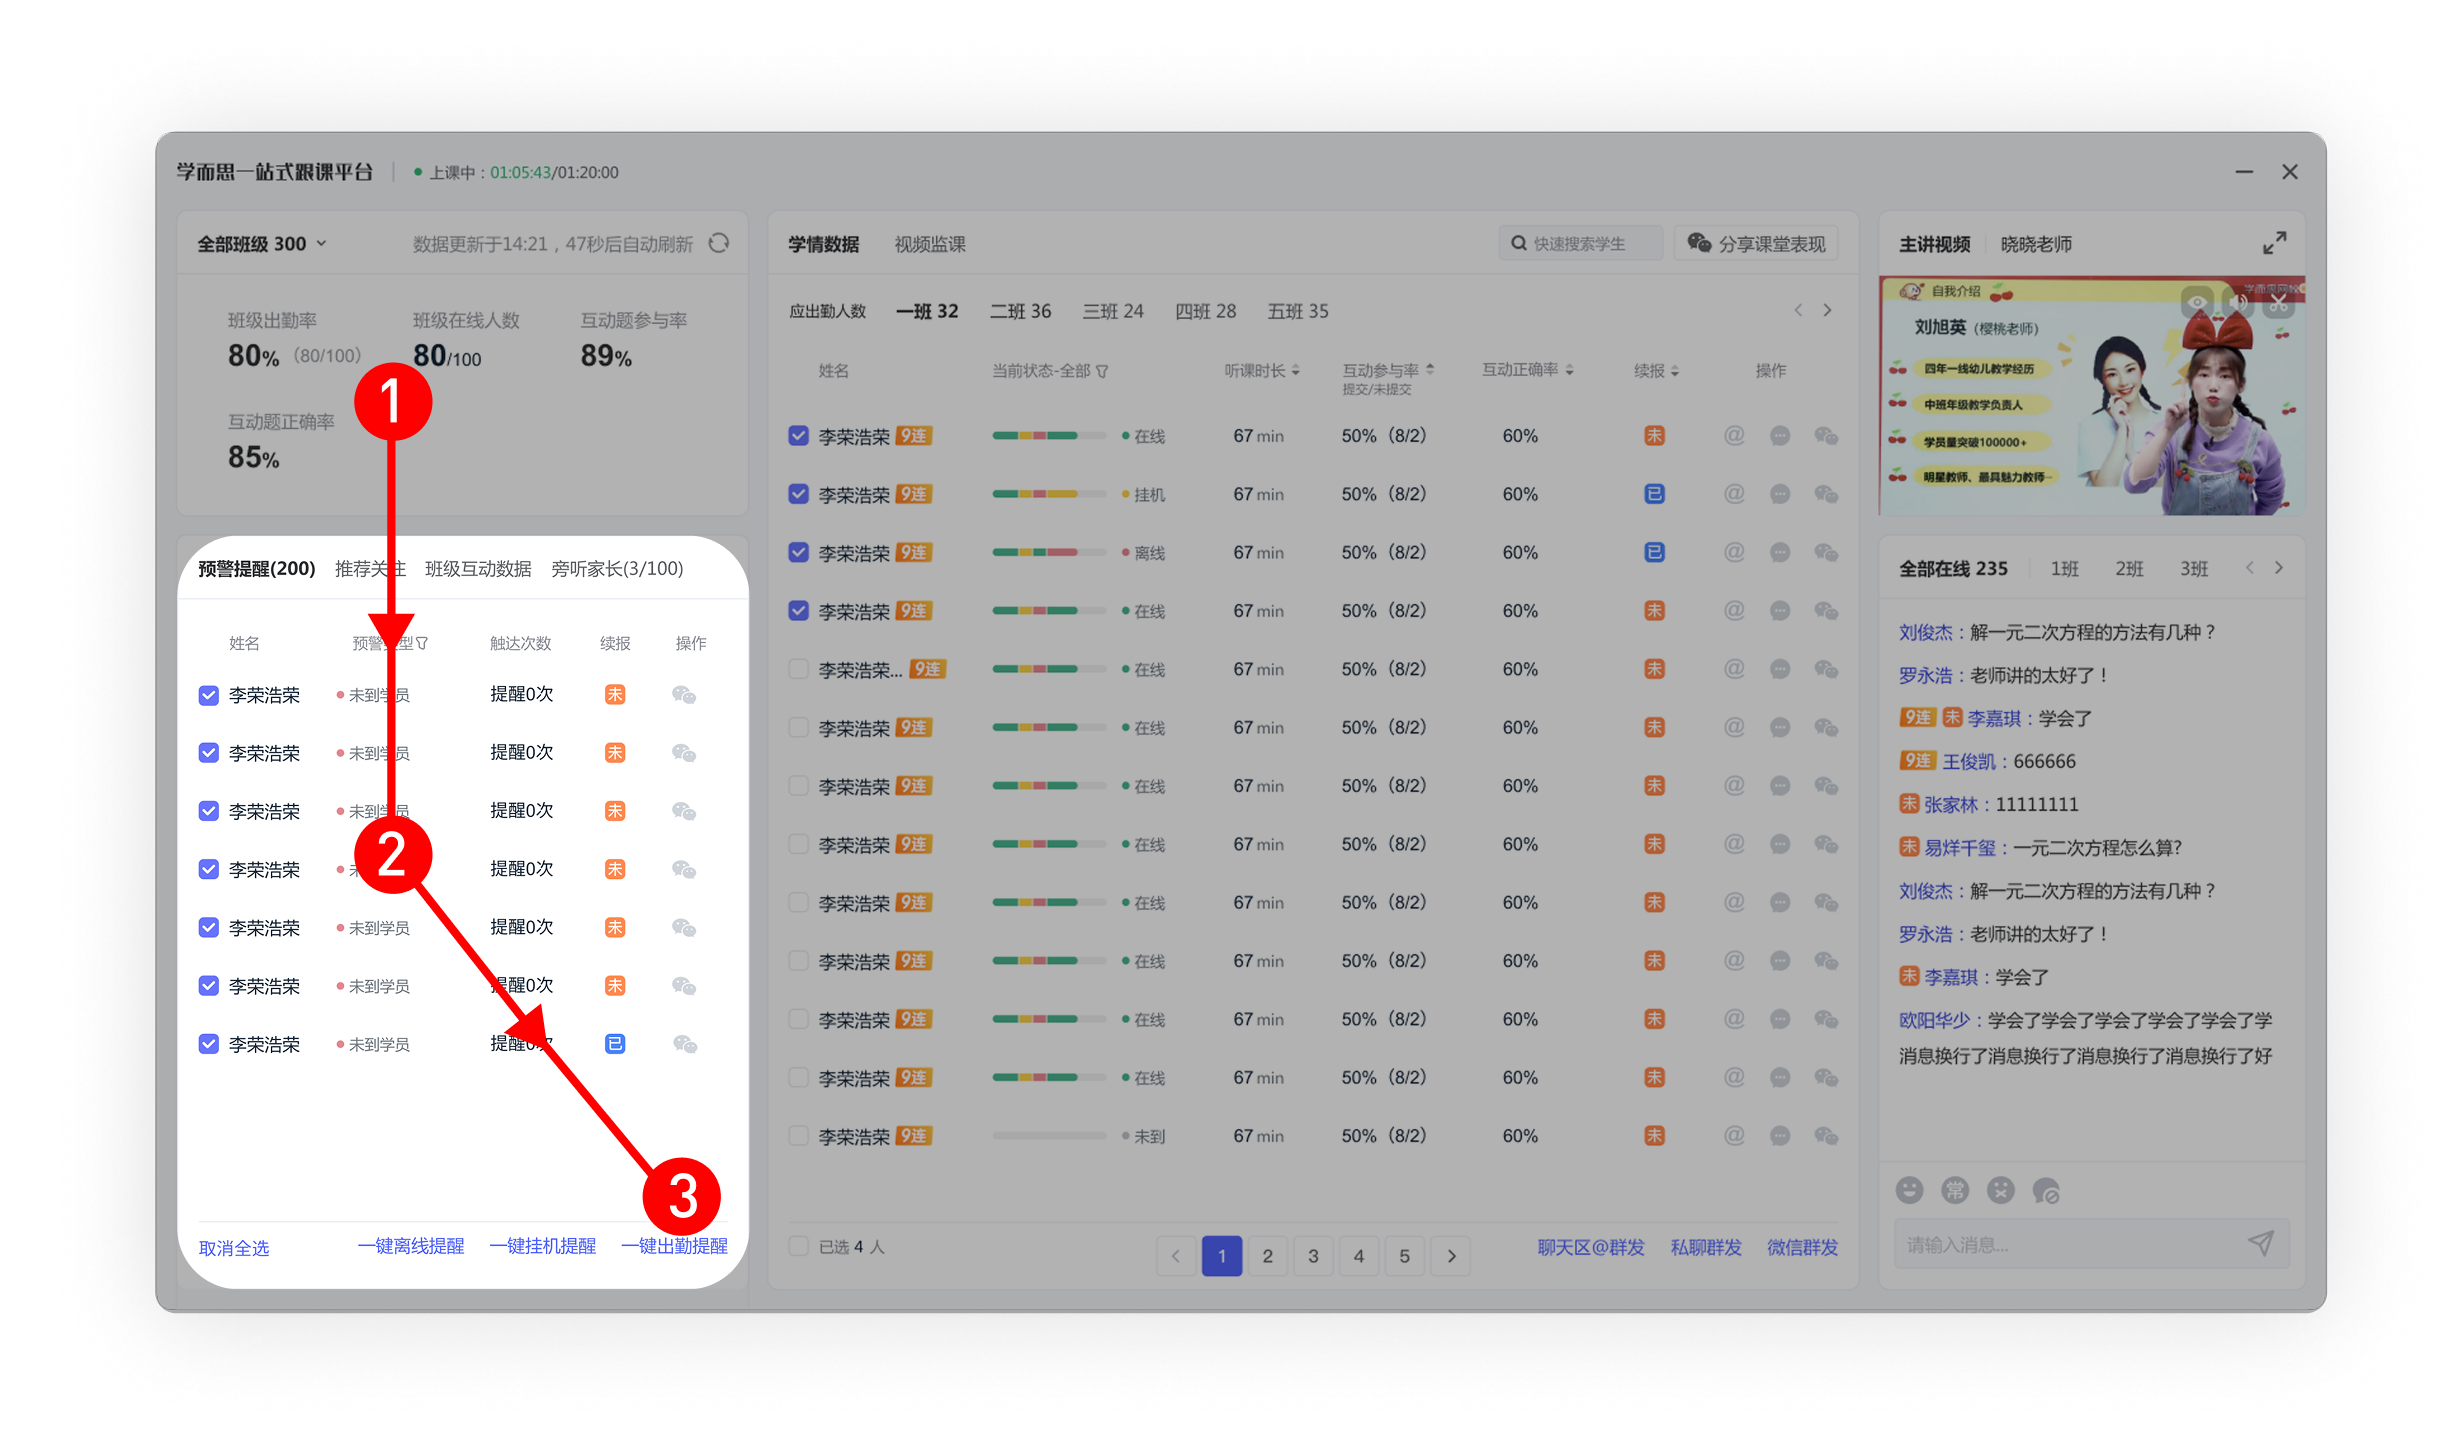Viewport: 2456px width, 1441px height.
Task: Expand the 主讲视频 panel to fullscreen
Action: tap(2274, 243)
